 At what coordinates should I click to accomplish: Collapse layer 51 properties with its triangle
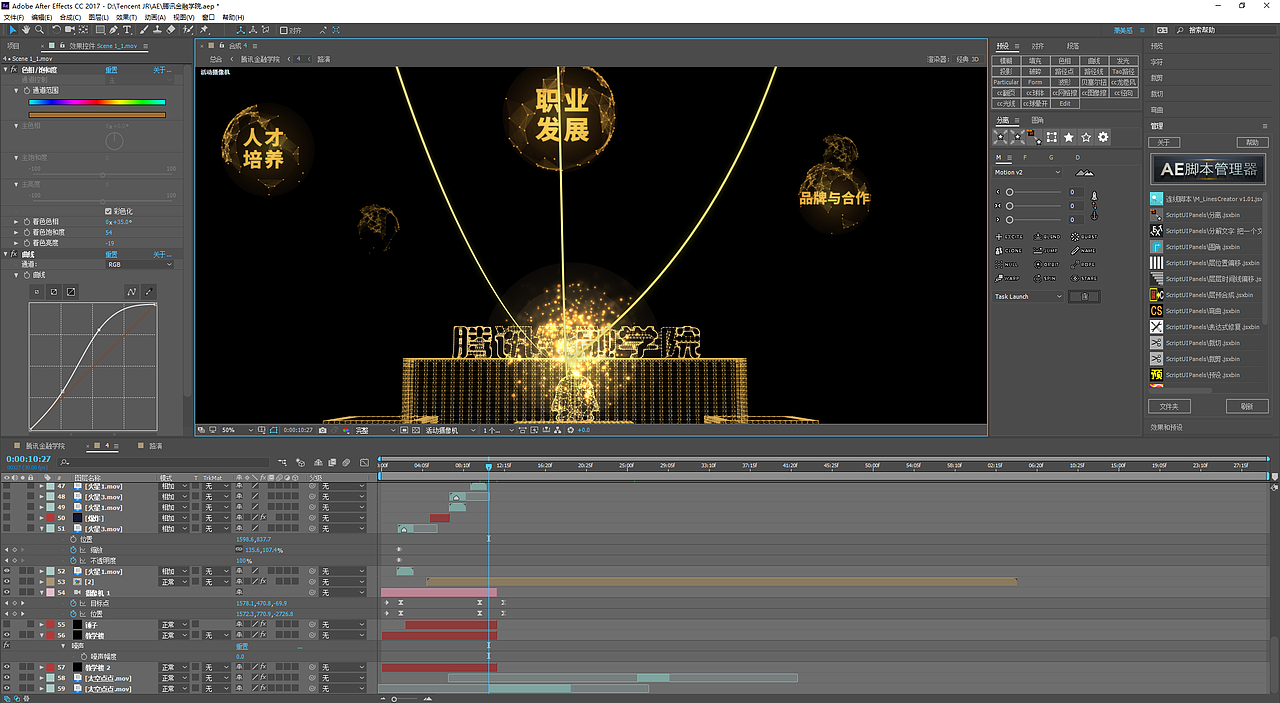click(42, 529)
